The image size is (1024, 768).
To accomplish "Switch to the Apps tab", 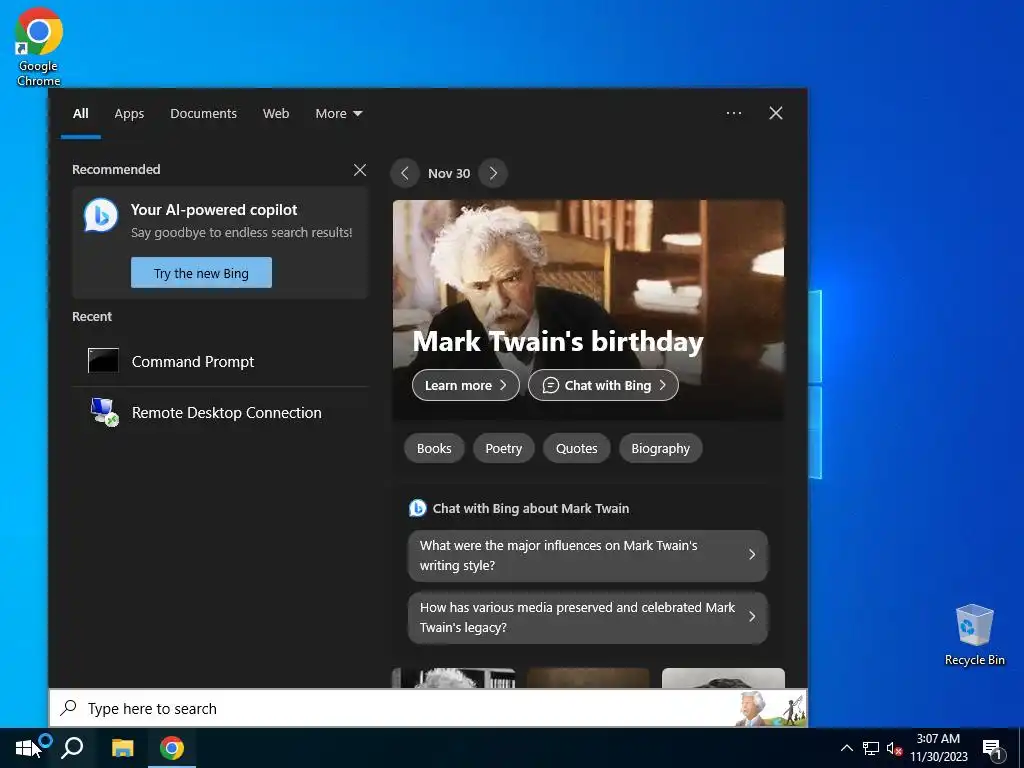I will point(129,114).
